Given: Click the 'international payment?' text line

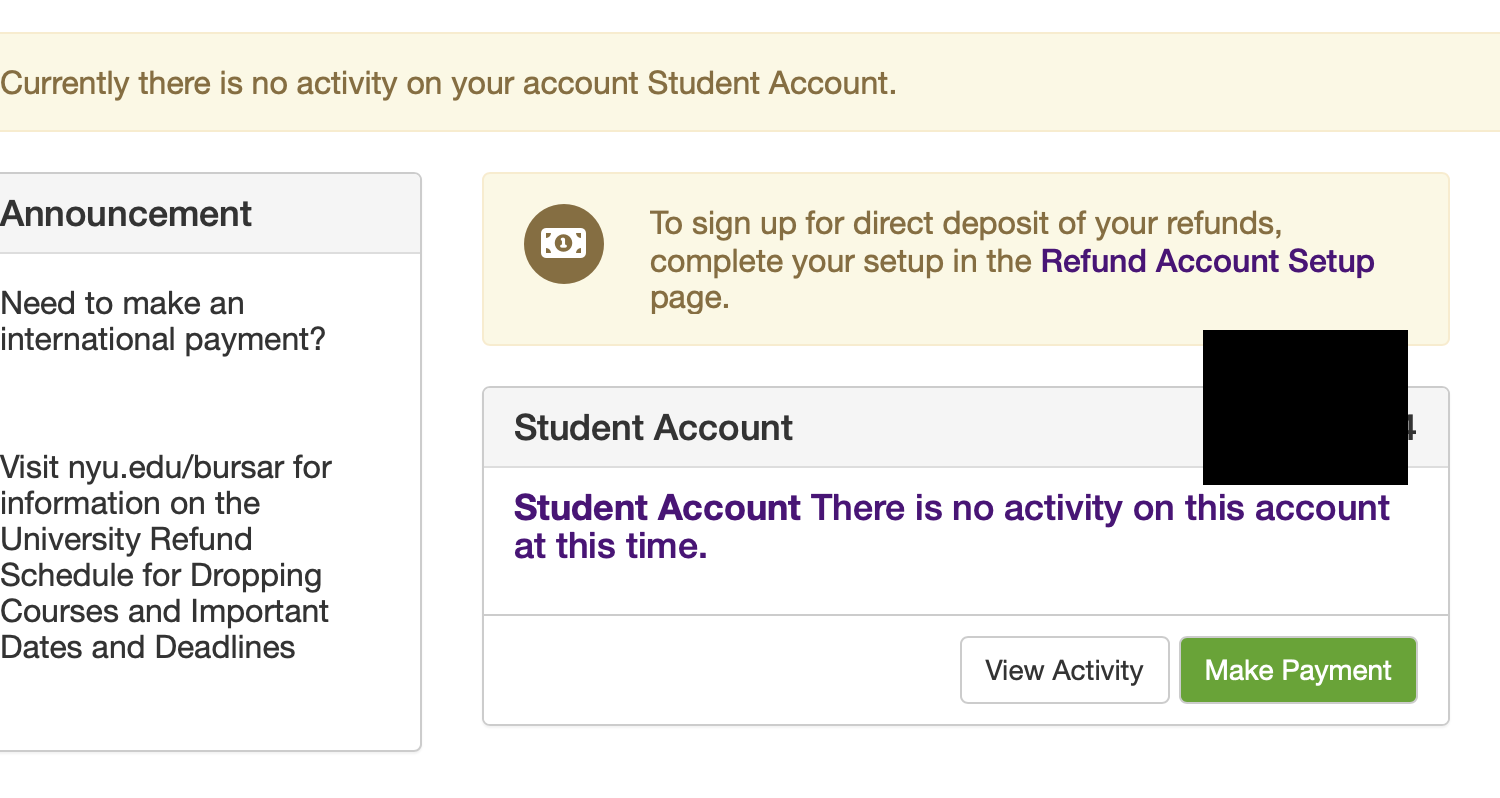Looking at the screenshot, I should pyautogui.click(x=163, y=340).
